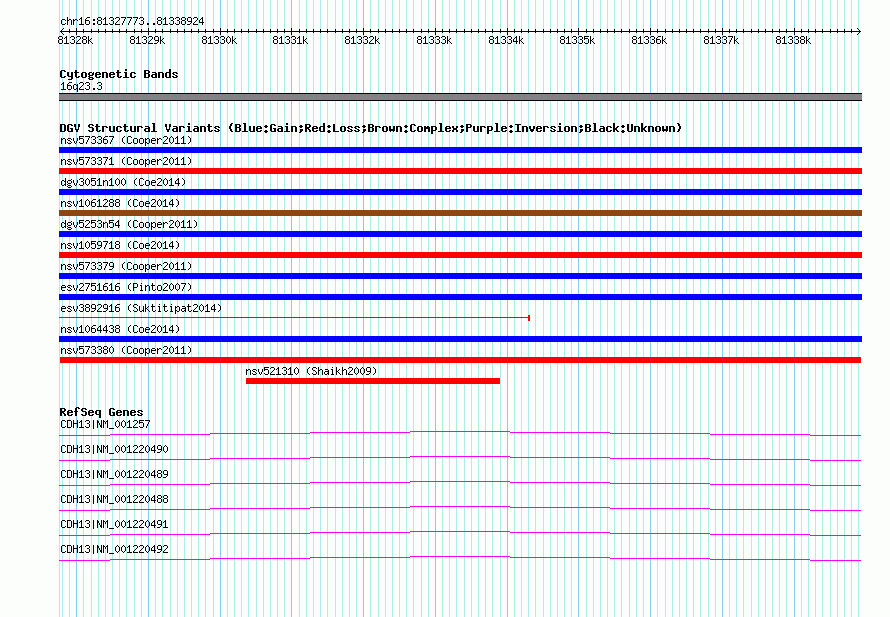Open gene CDH13|NM_001257 label
The width and height of the screenshot is (890, 617).
click(105, 424)
